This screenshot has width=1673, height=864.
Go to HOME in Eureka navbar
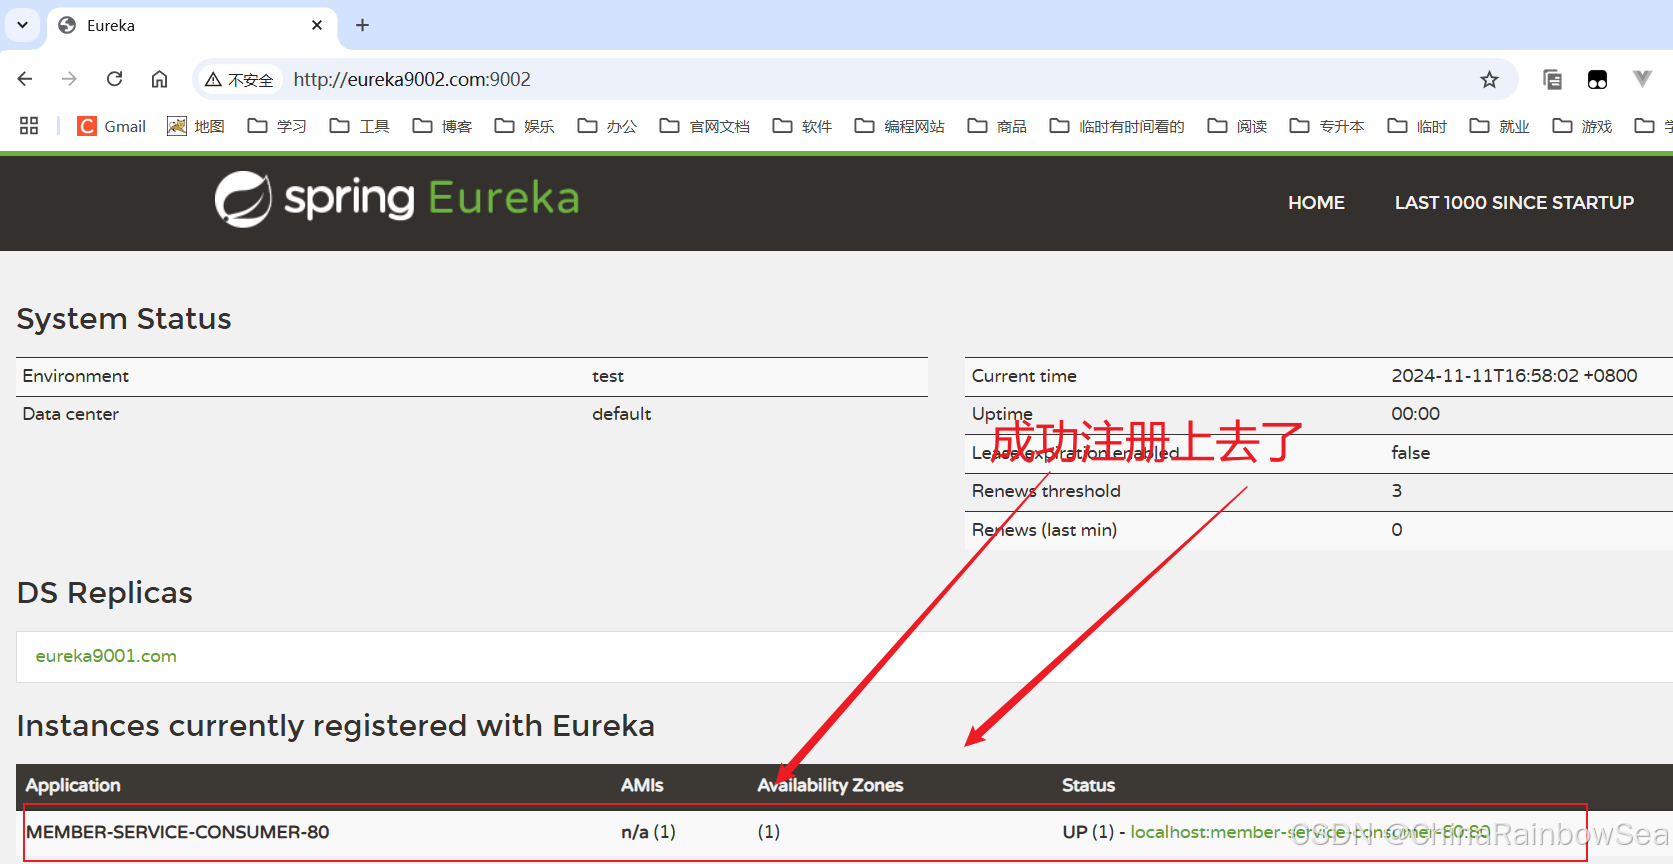[x=1316, y=203]
